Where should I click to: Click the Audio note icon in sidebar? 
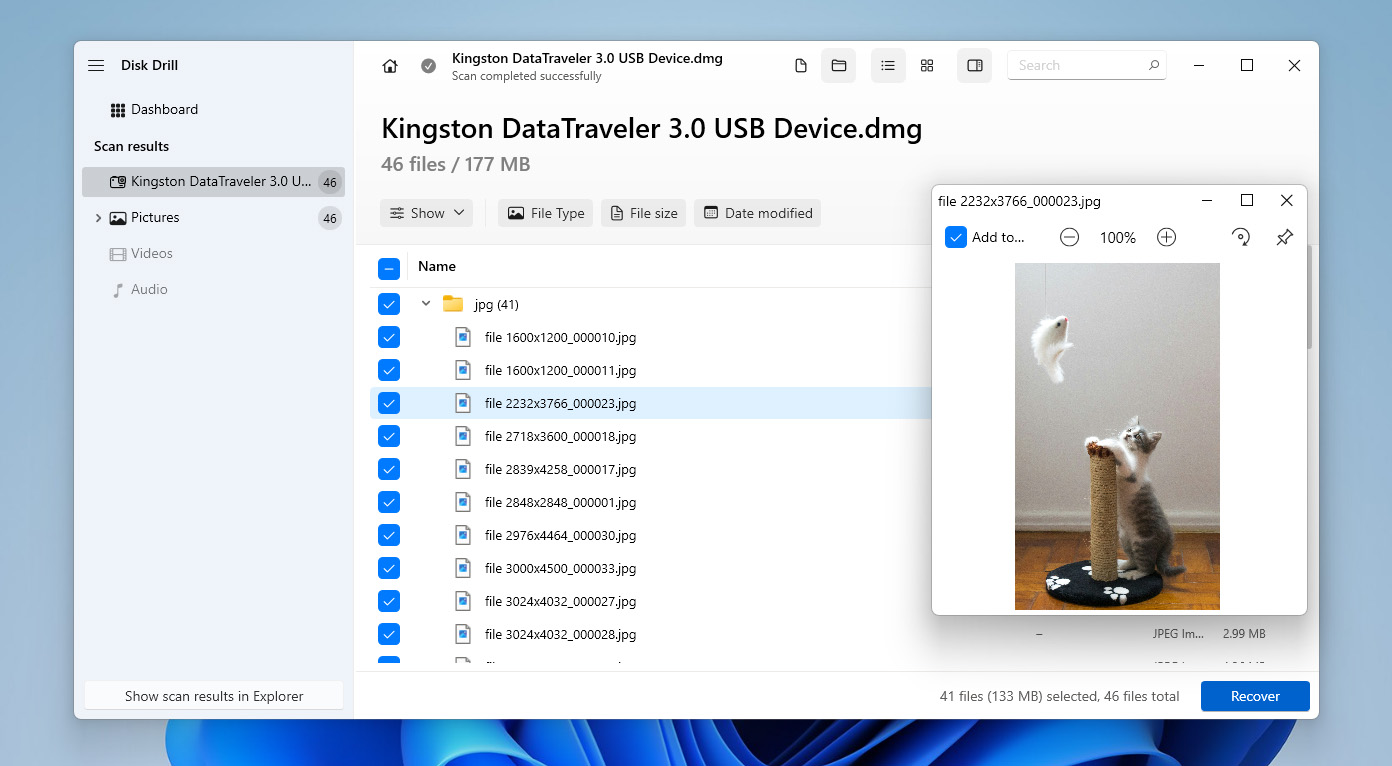[x=117, y=290]
